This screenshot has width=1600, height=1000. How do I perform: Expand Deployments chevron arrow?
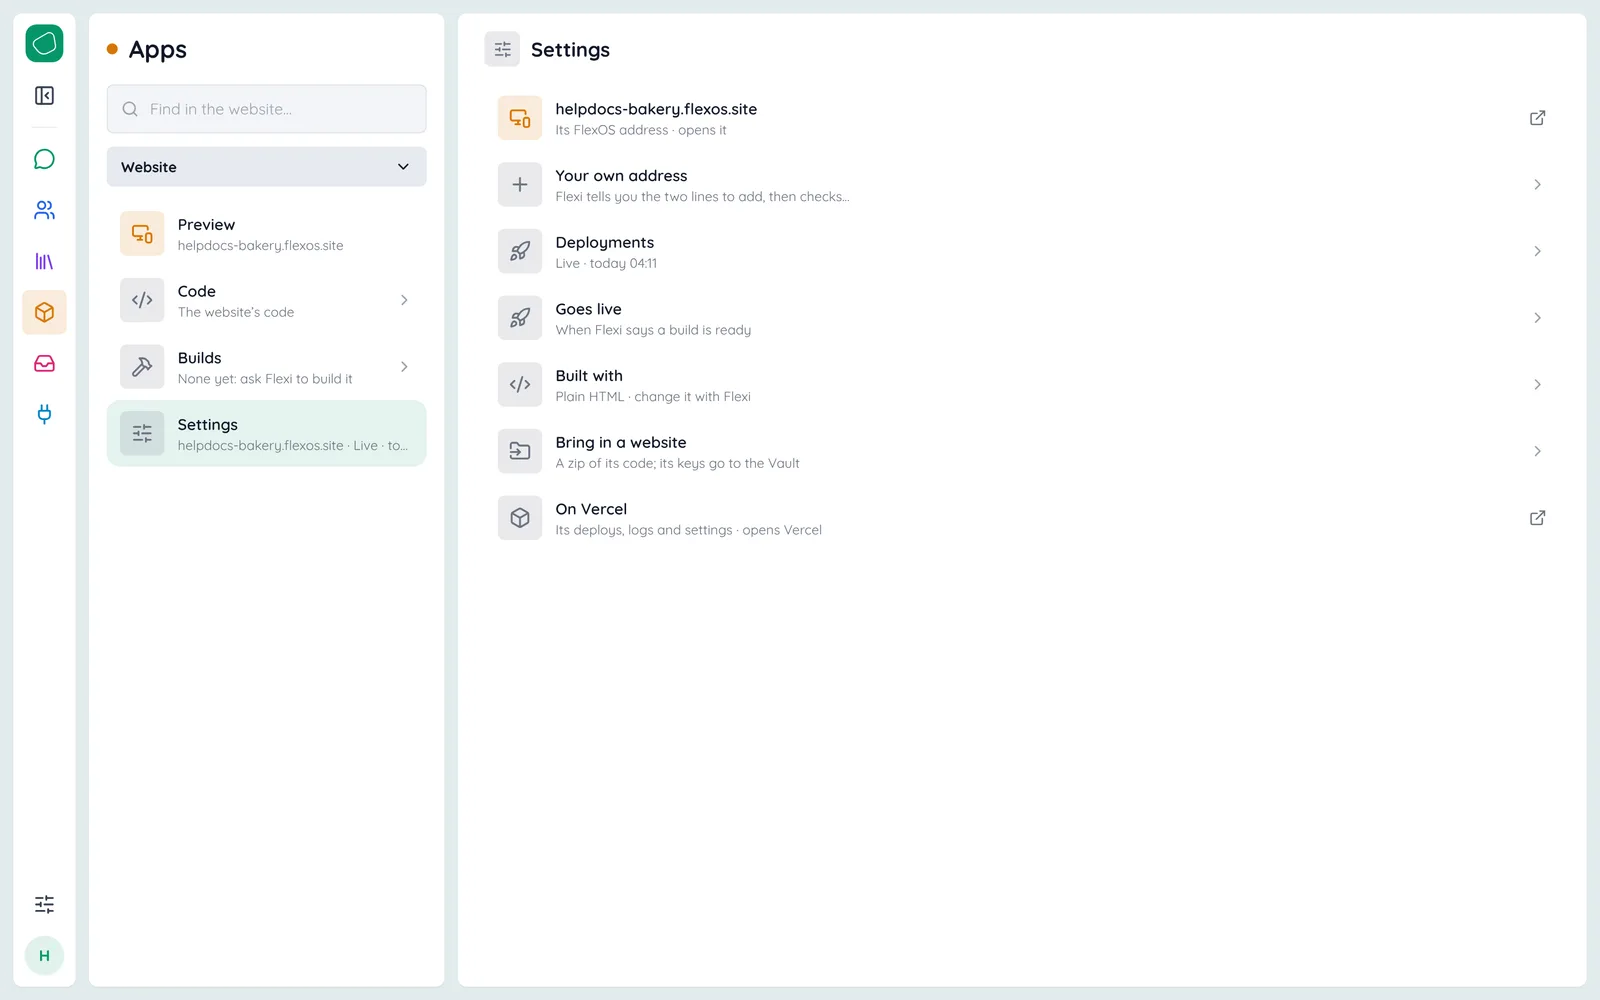(x=1537, y=251)
